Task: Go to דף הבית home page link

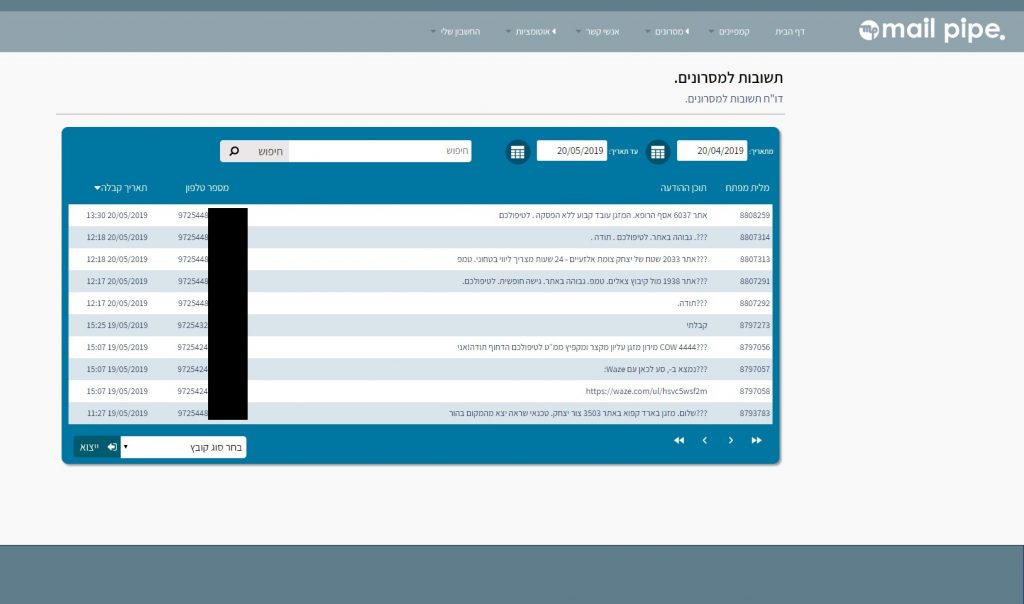Action: click(790, 32)
